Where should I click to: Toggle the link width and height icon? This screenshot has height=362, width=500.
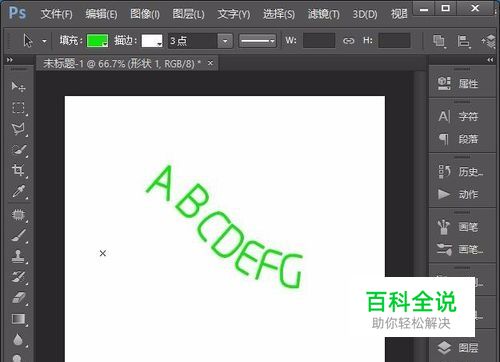(349, 41)
